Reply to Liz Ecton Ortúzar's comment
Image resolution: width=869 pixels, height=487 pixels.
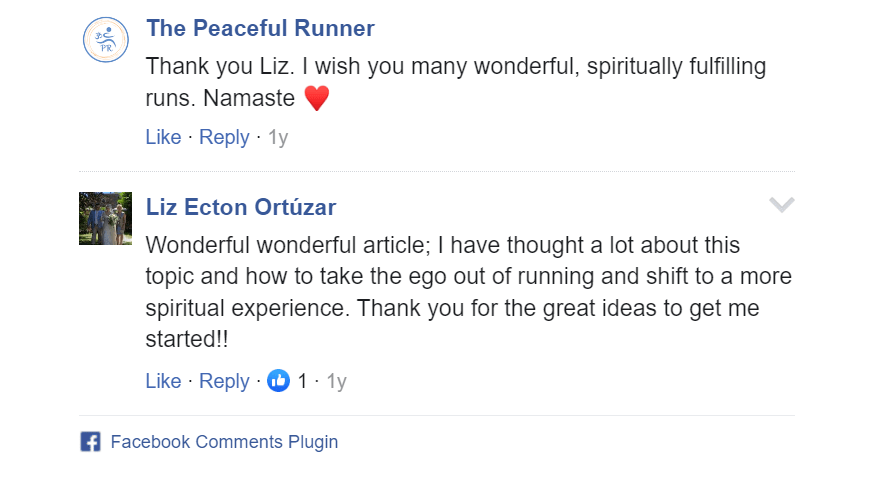tap(224, 381)
